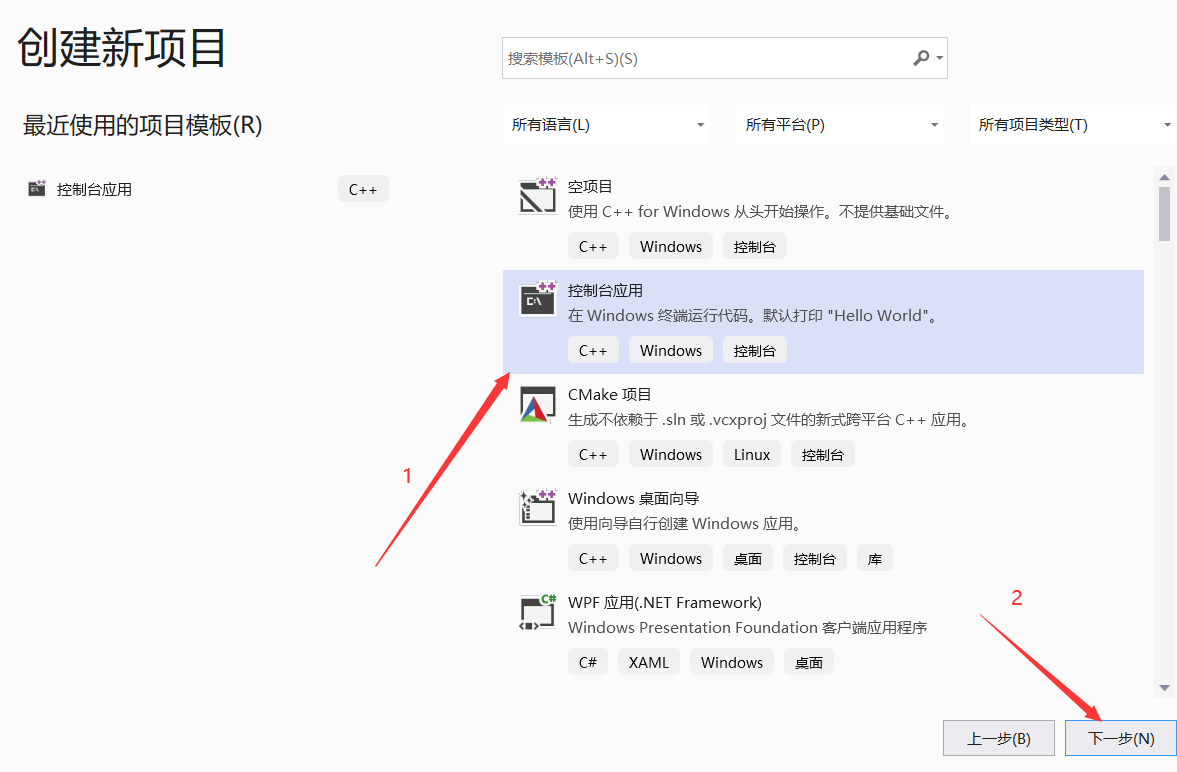Viewport: 1177px width, 772px height.
Task: Click the template list scrollbar thumb
Action: 1164,214
